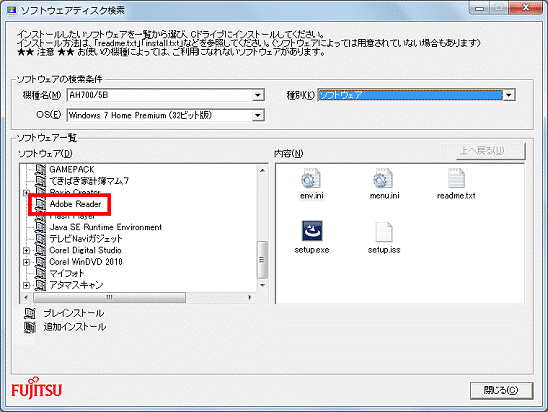Click the tree vertical scrollbar up arrow
Viewport: 548px width, 412px height.
262,170
